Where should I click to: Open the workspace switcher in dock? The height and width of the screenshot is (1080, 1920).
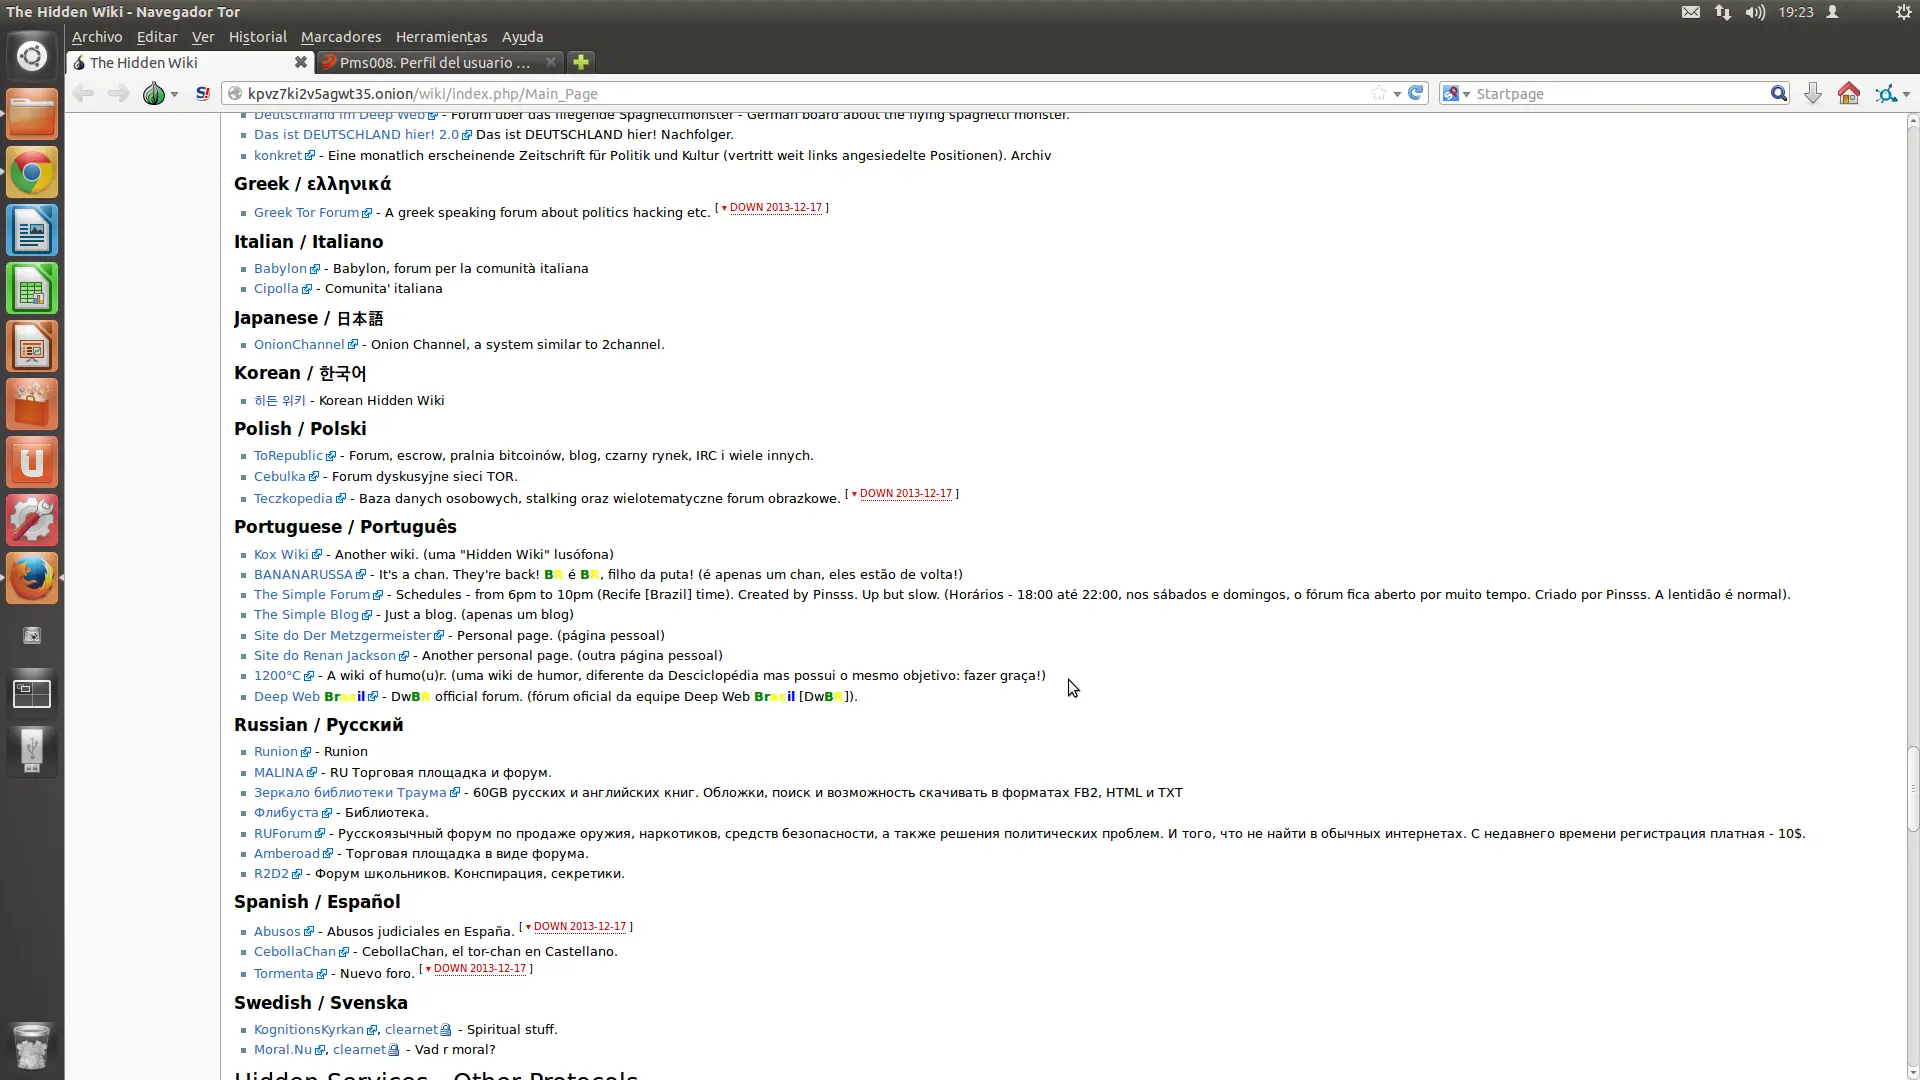(x=32, y=693)
